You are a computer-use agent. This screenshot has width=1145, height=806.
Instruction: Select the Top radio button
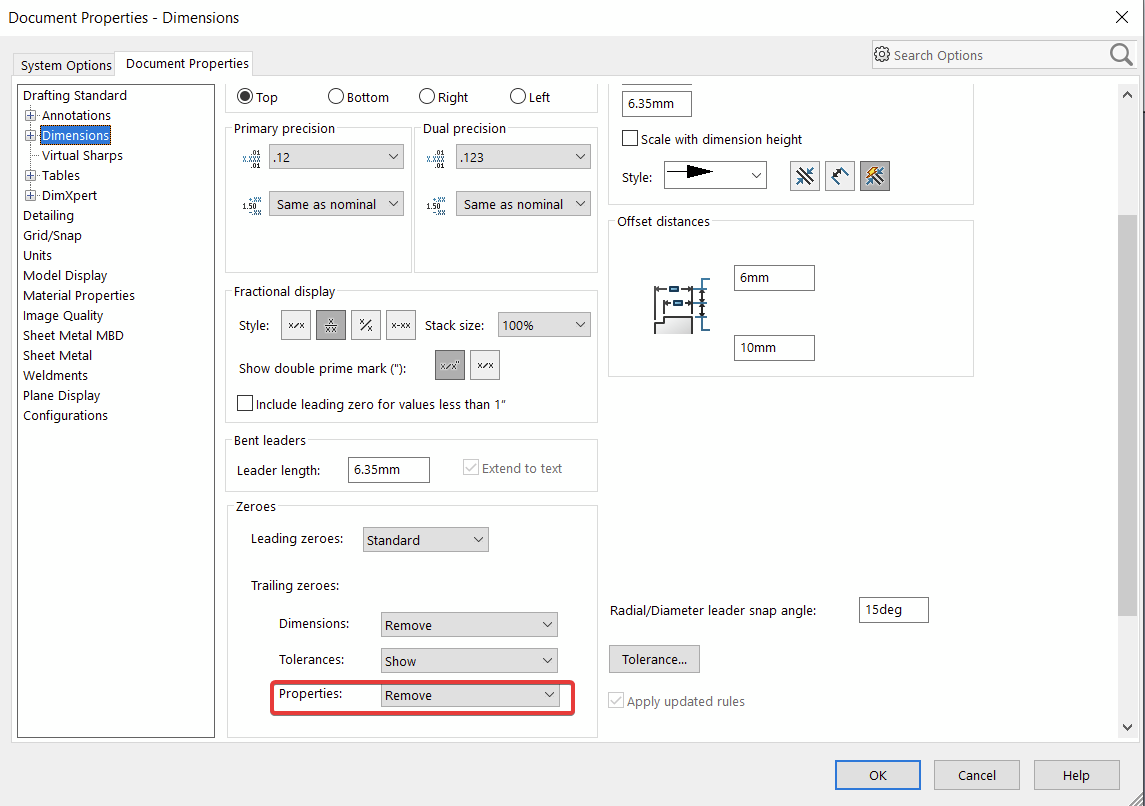[245, 96]
